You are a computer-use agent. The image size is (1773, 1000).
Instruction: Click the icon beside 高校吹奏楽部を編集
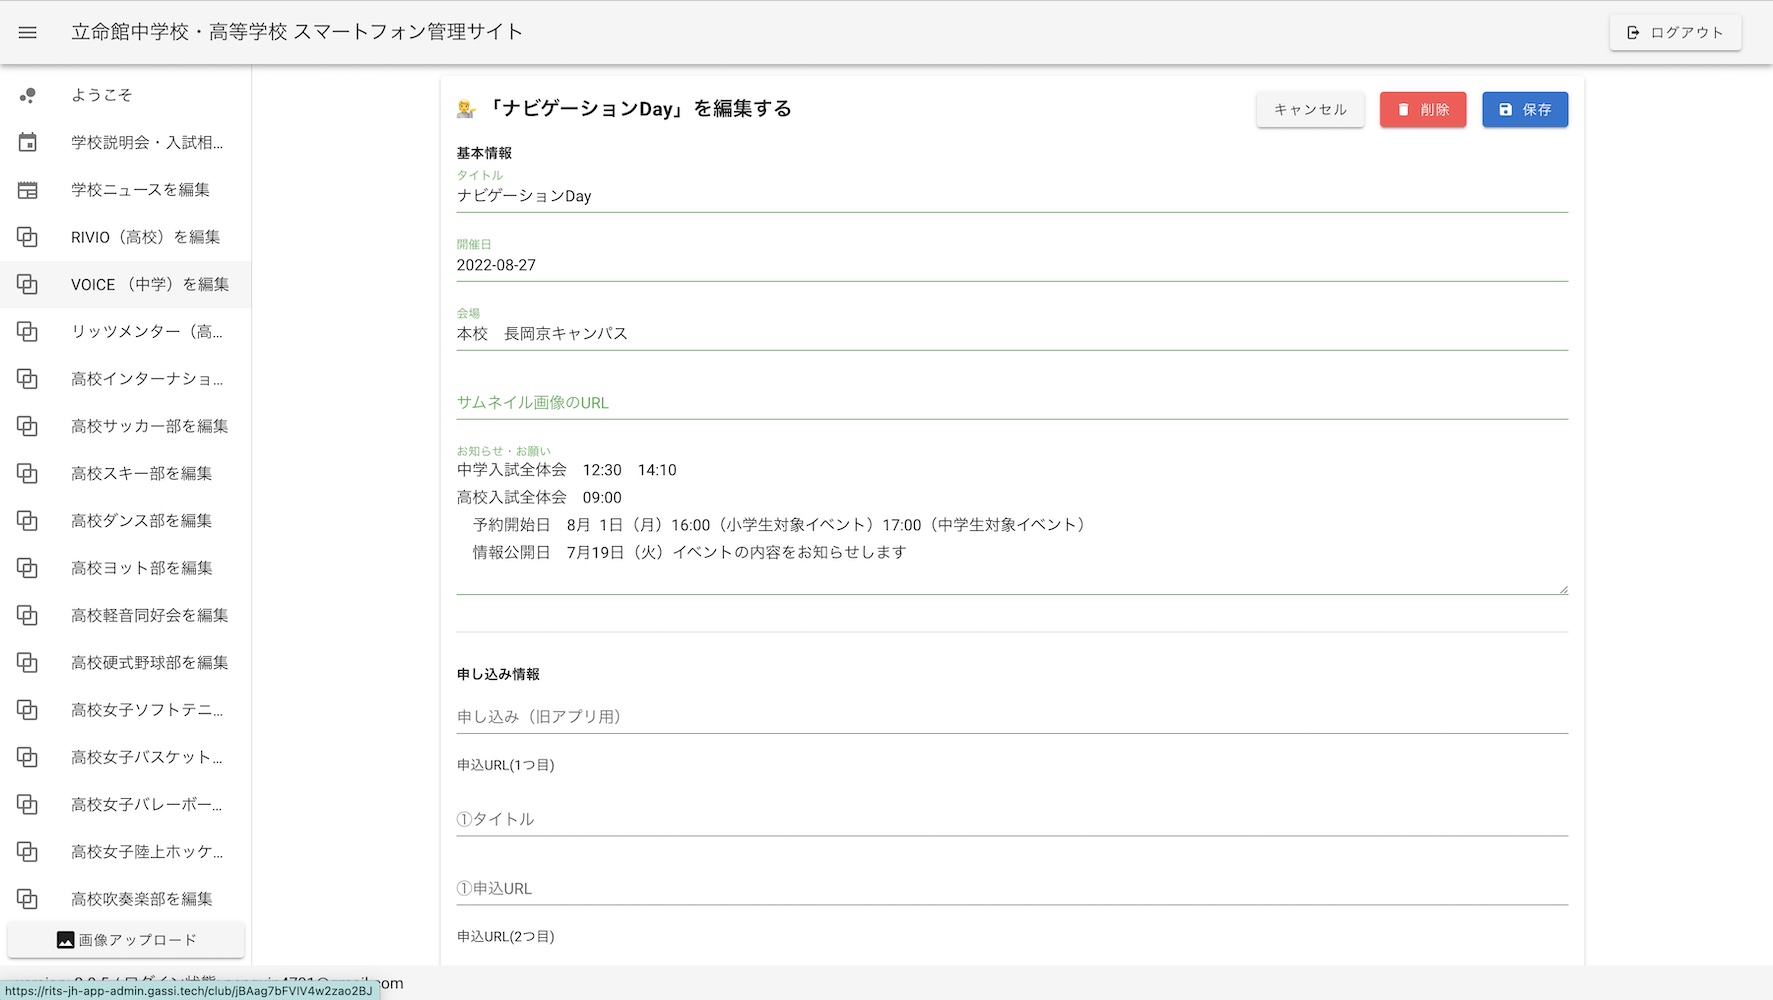click(28, 899)
